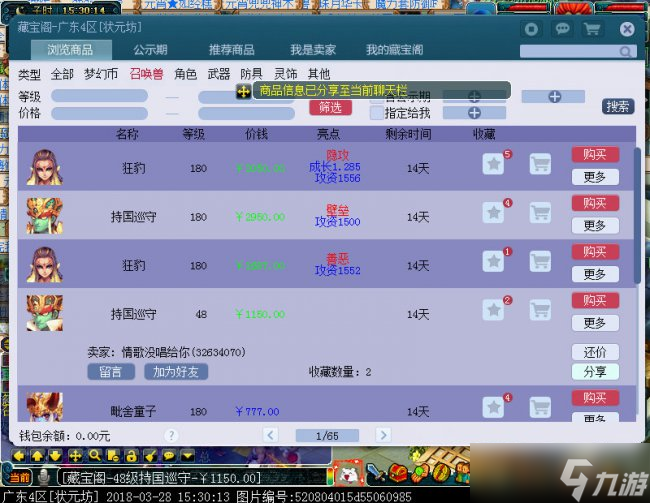The height and width of the screenshot is (503, 650).
Task: Click the red 筛选 button
Action: [330, 107]
